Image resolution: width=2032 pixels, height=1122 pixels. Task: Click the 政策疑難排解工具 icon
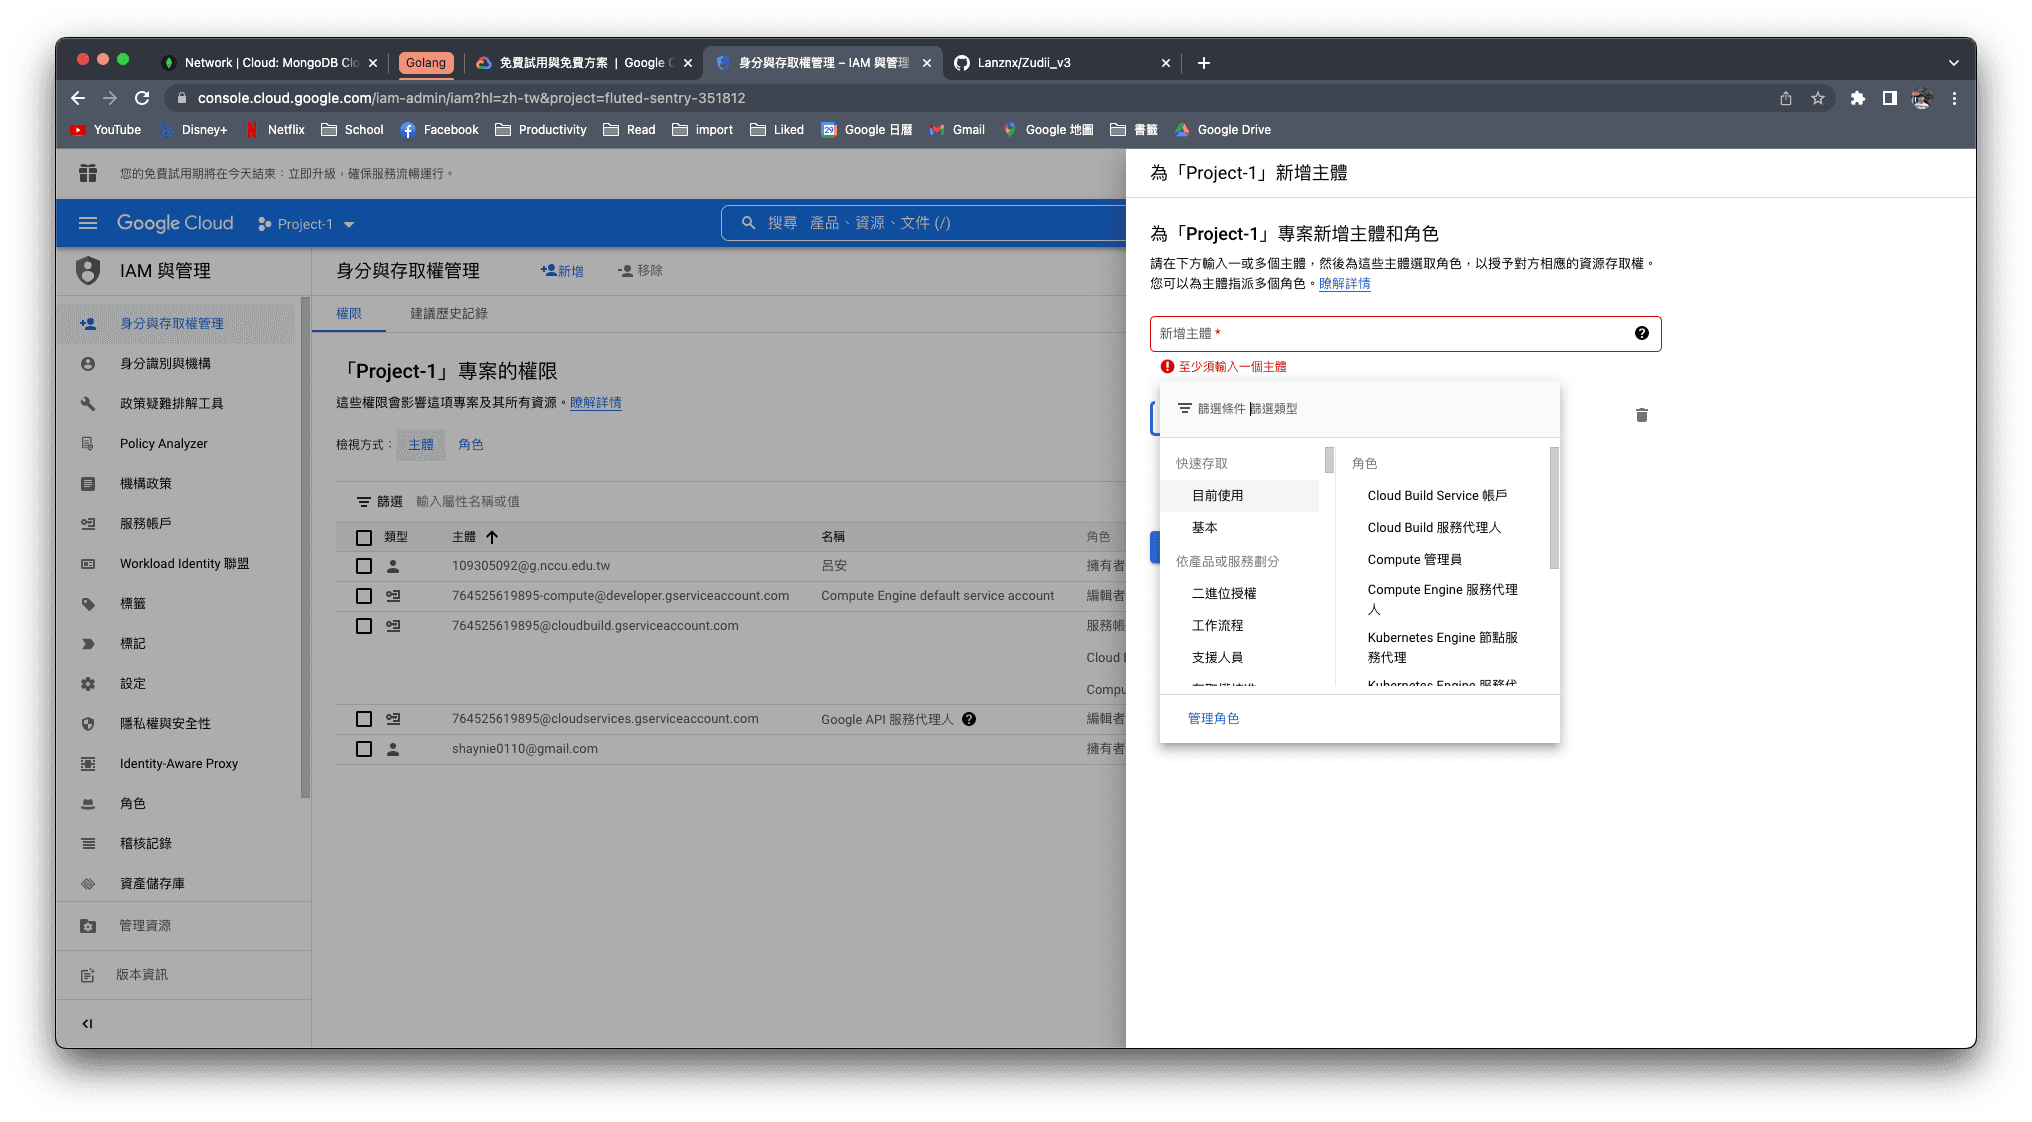88,402
